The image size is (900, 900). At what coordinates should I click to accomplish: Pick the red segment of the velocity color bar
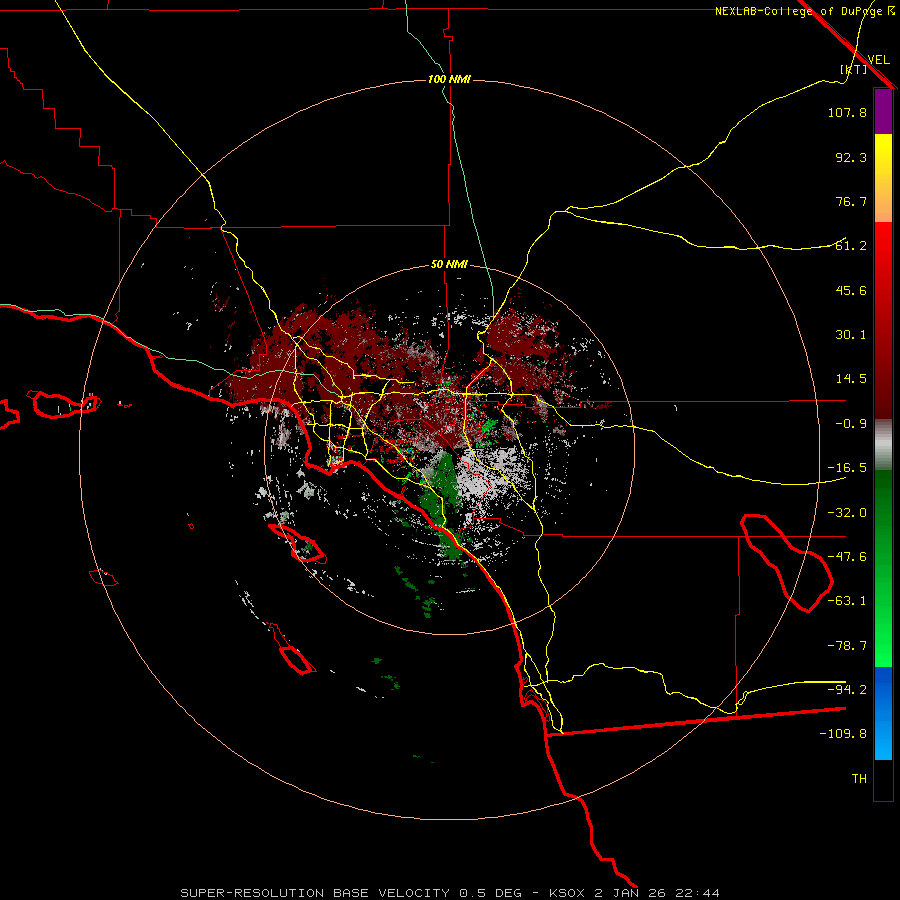[x=883, y=320]
